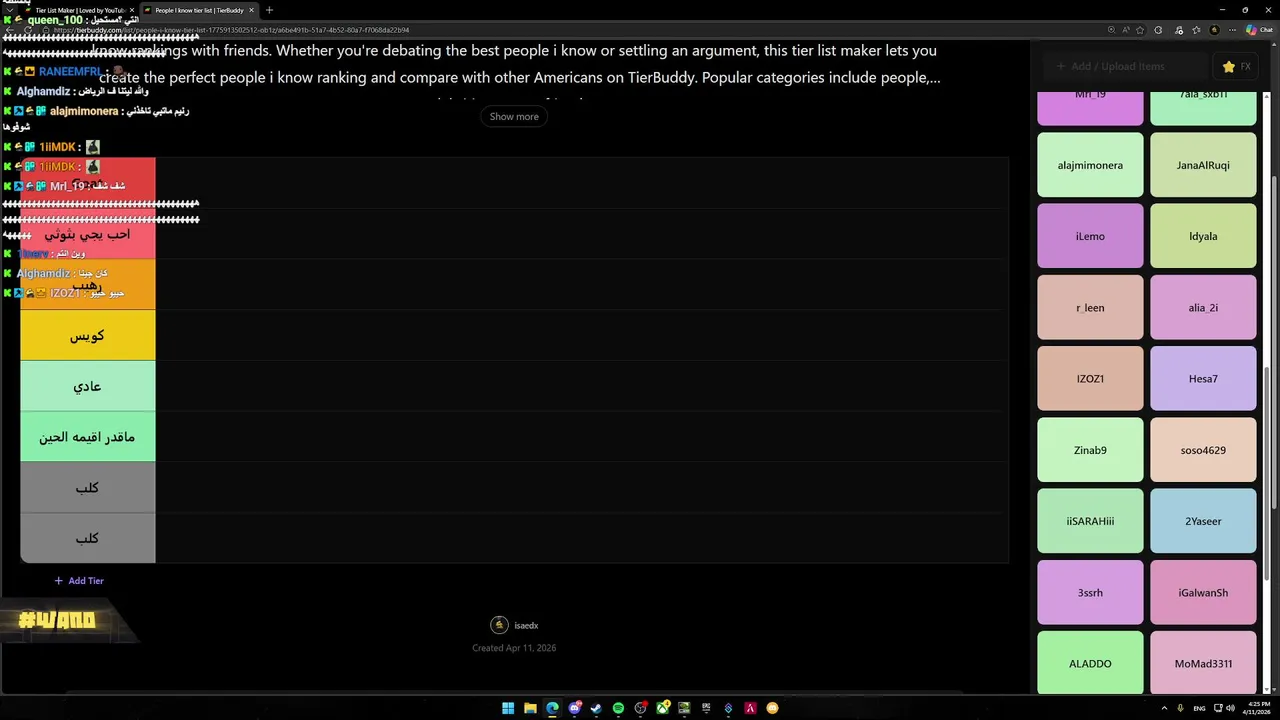Click the browser address bar URL
This screenshot has width=1280, height=720.
232,30
